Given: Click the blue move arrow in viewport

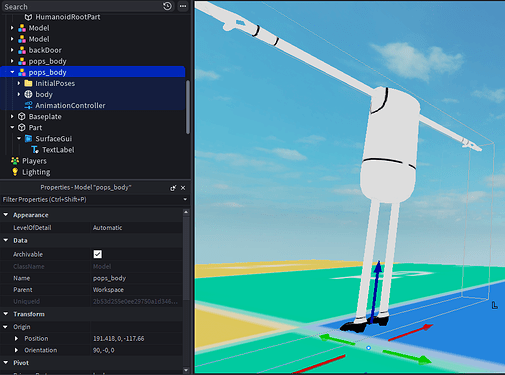Looking at the screenshot, I should (375, 292).
